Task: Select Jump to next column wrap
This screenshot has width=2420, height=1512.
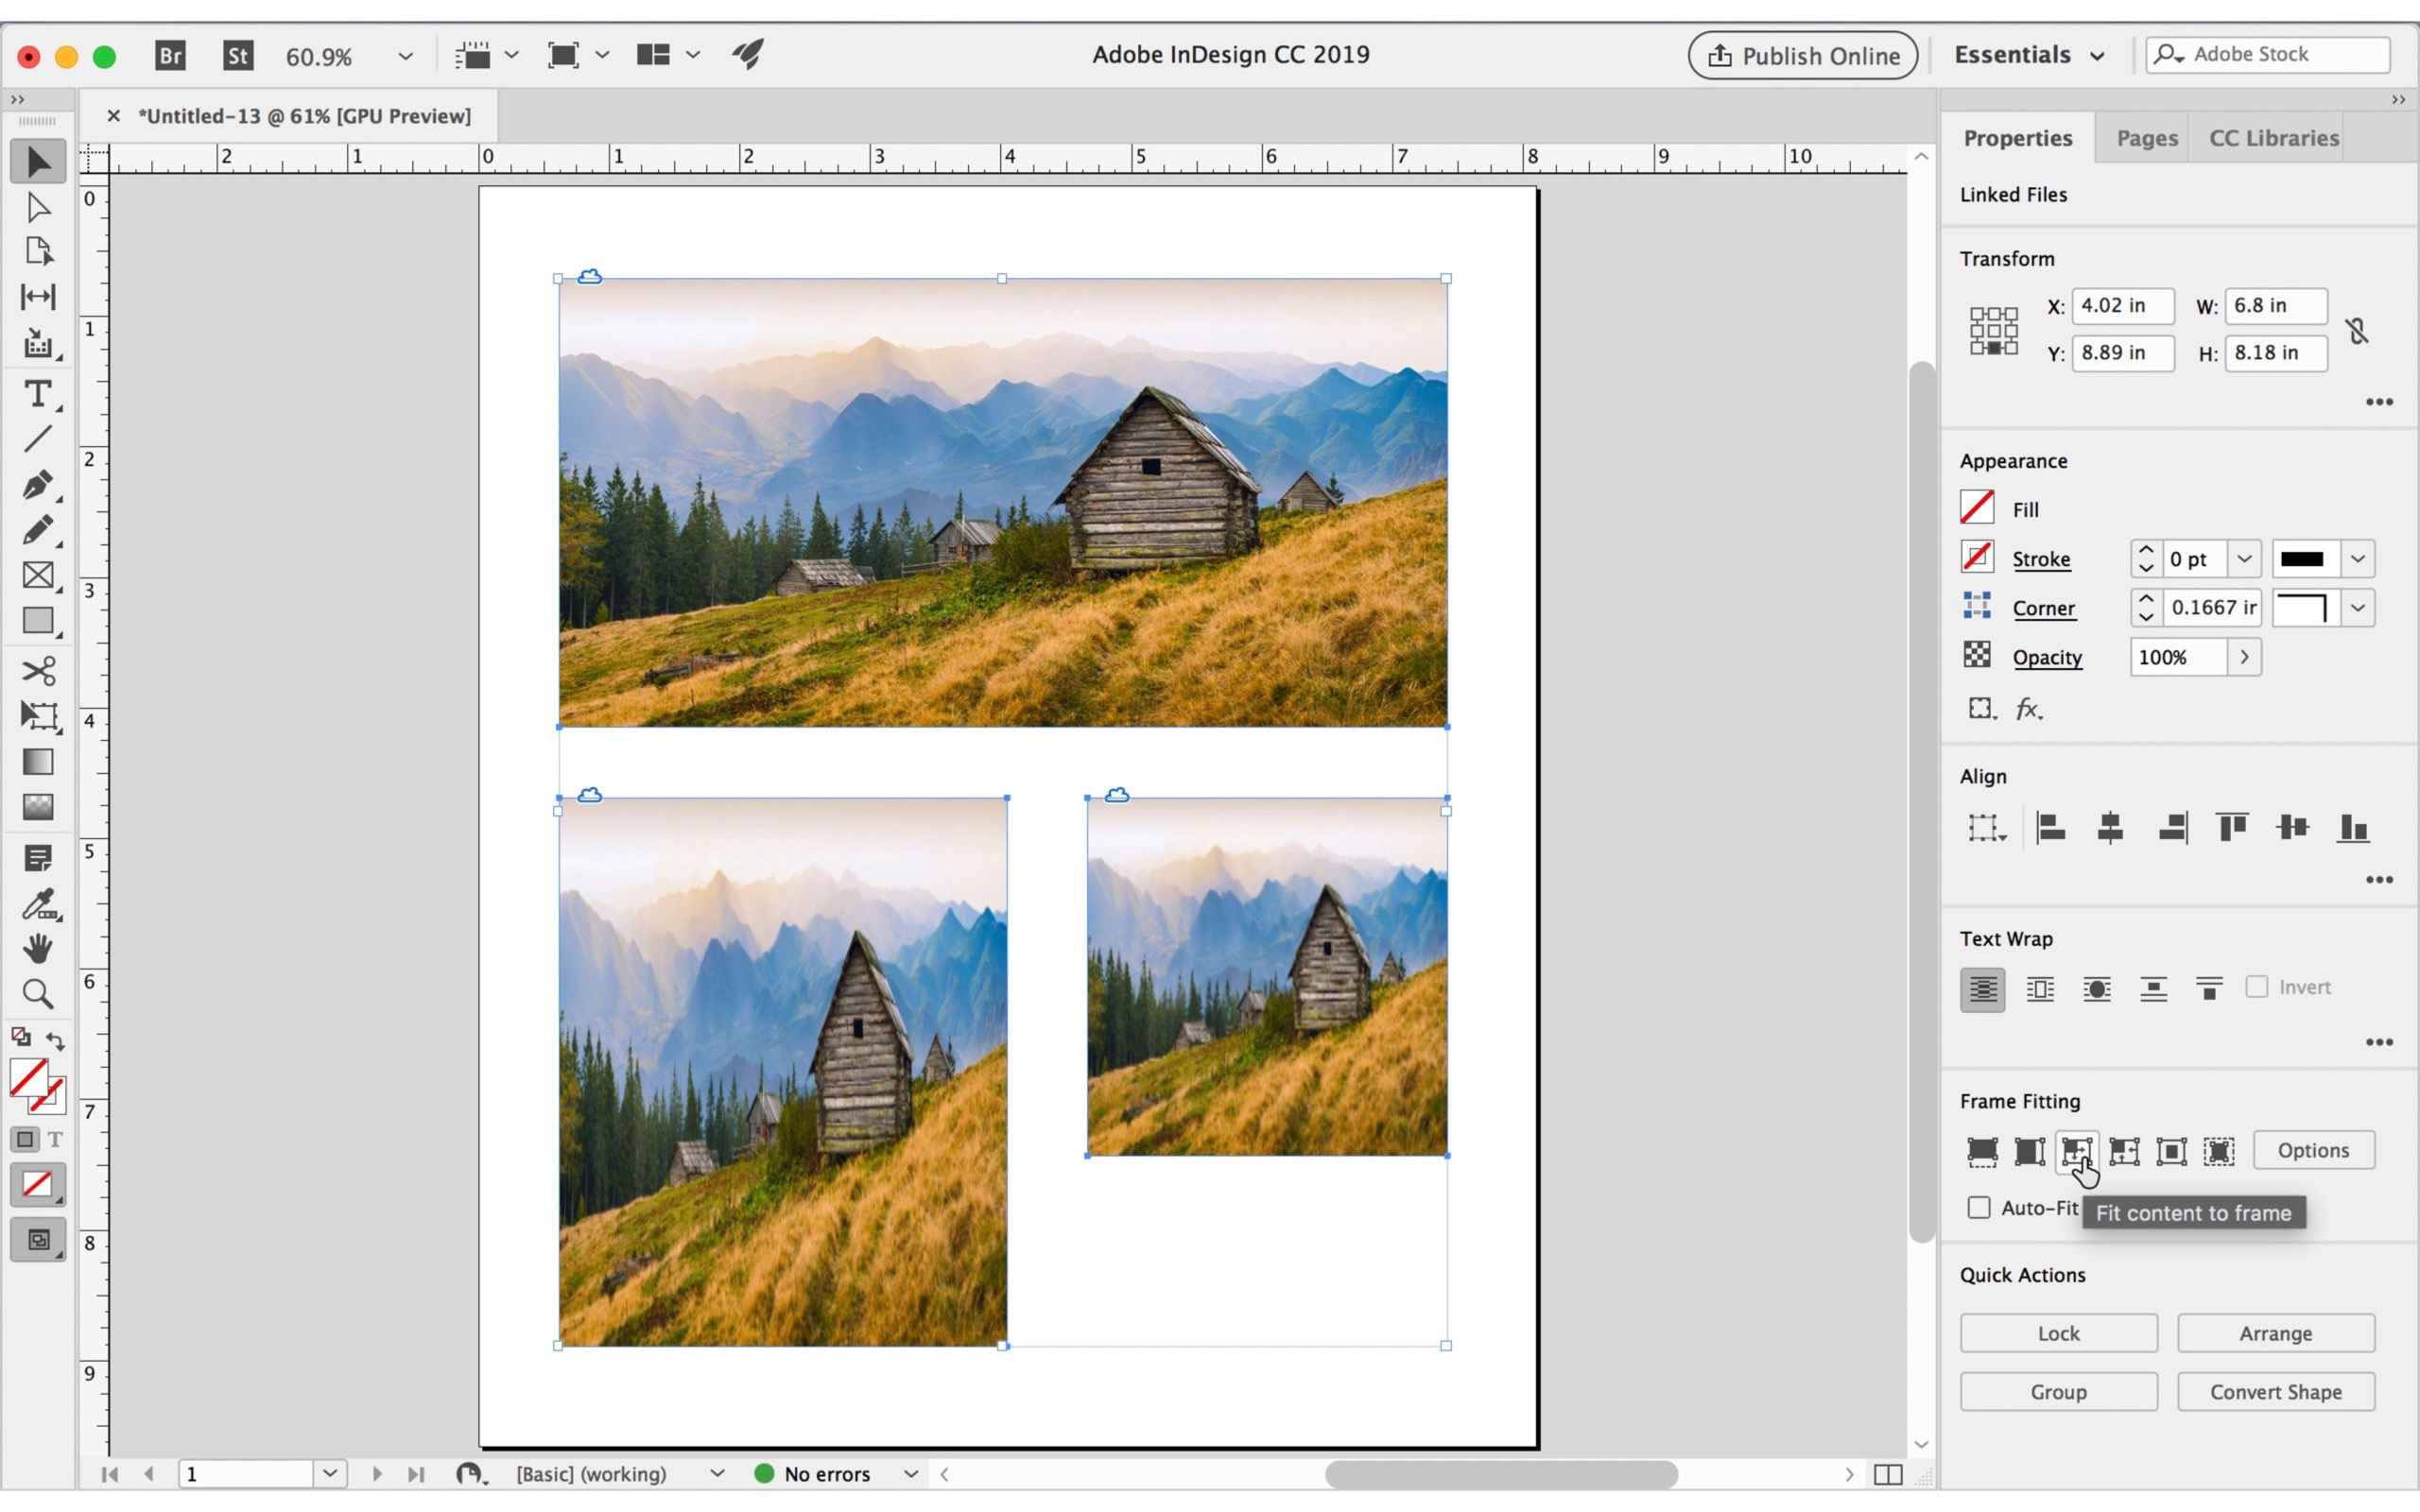Action: (2210, 989)
